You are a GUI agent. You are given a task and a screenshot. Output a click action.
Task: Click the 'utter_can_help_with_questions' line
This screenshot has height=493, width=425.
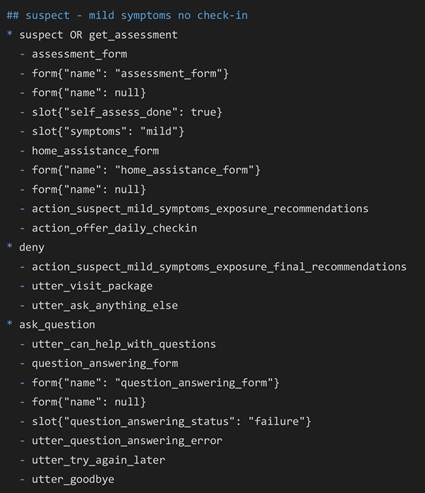(x=118, y=344)
